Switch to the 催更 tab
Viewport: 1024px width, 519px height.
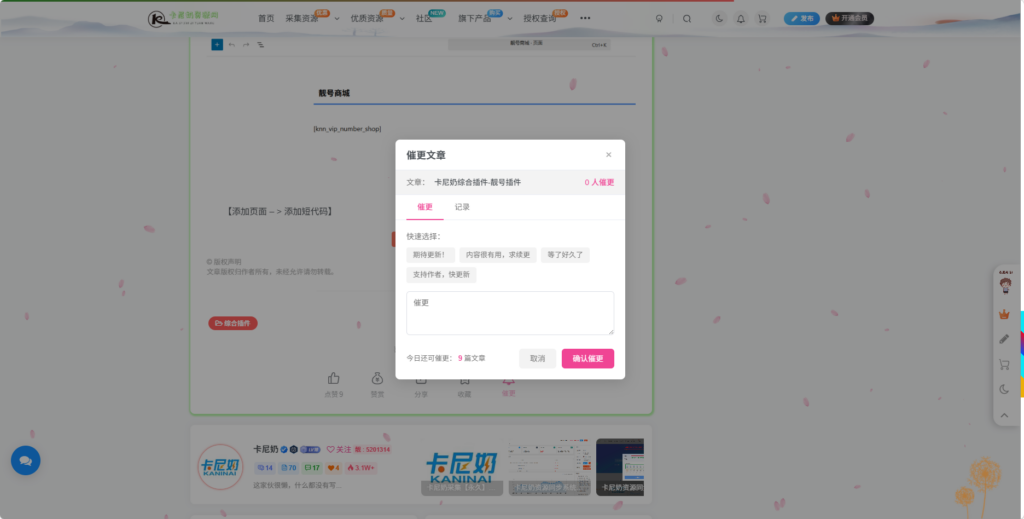pos(424,207)
